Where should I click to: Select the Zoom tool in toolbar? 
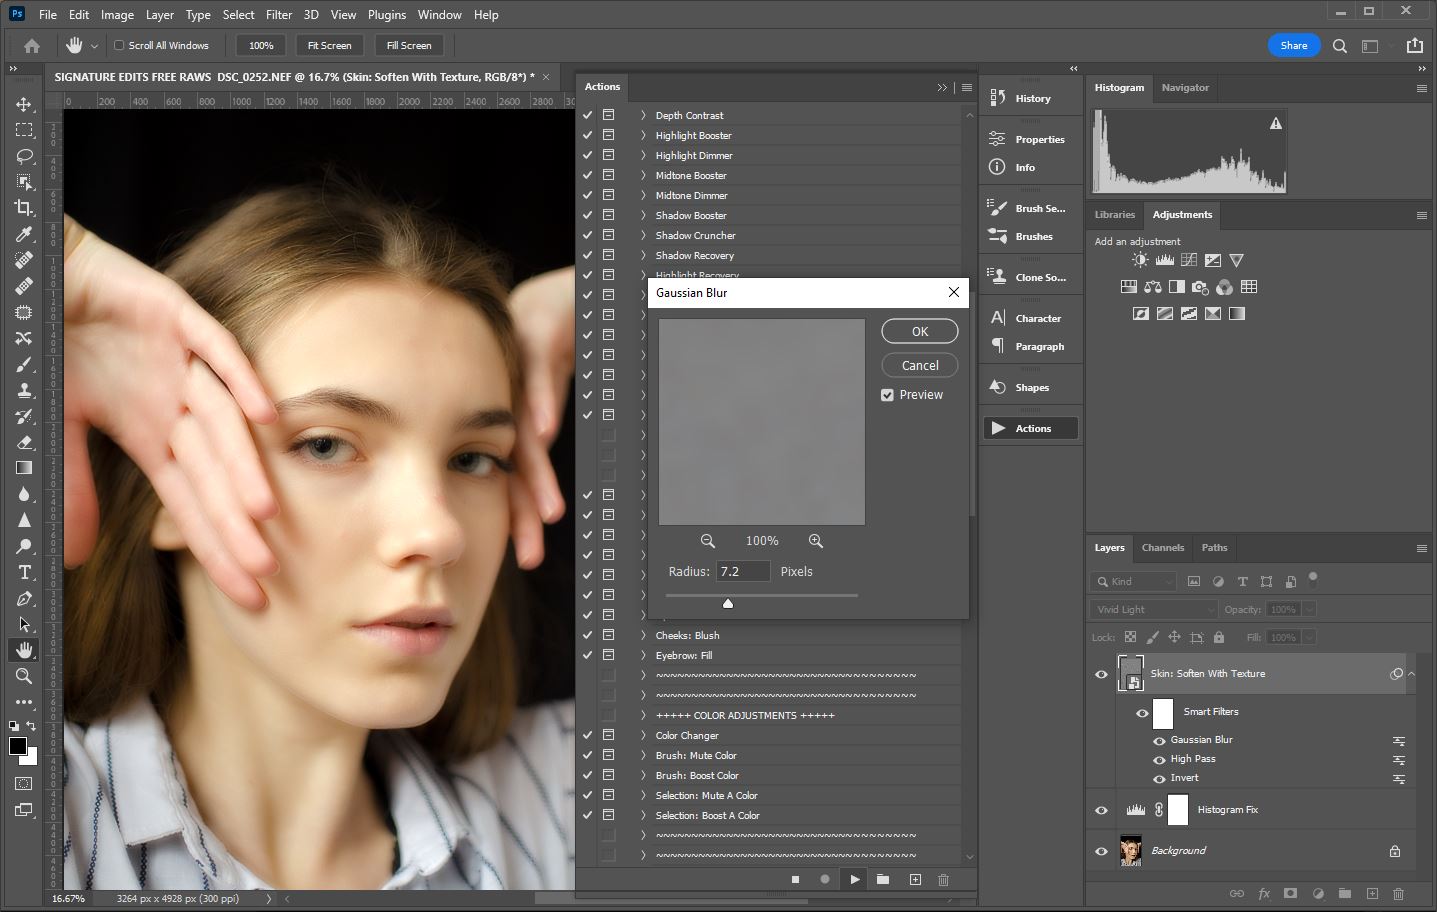[x=24, y=676]
